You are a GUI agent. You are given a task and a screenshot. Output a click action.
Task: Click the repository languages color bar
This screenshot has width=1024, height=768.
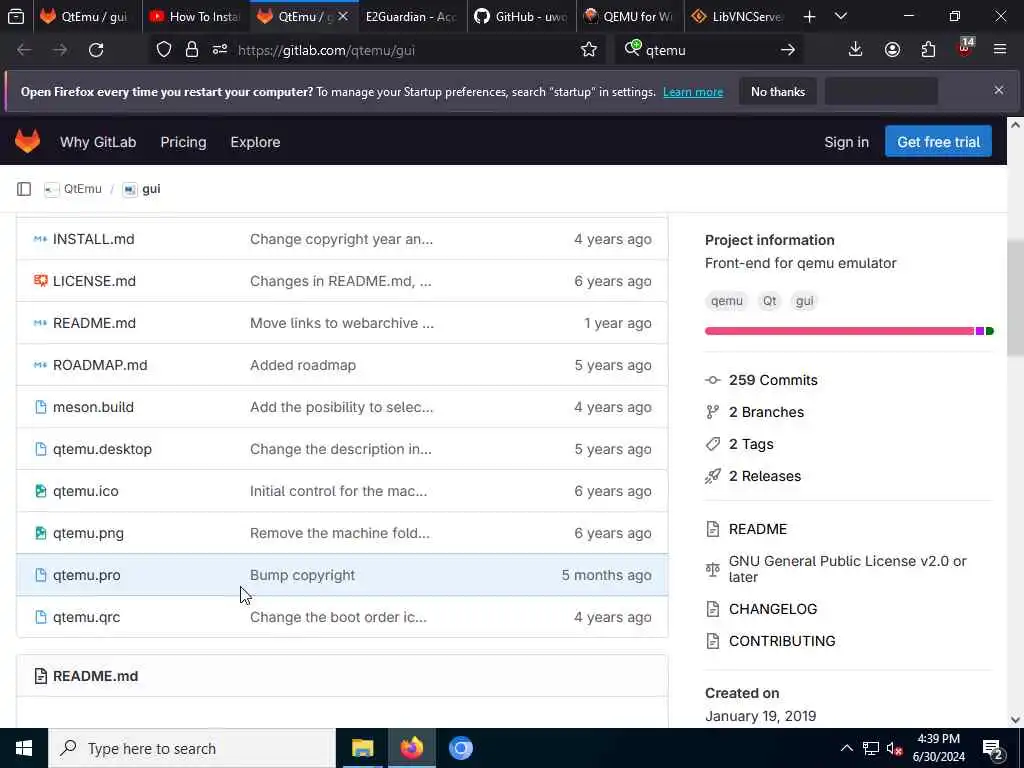(x=849, y=331)
